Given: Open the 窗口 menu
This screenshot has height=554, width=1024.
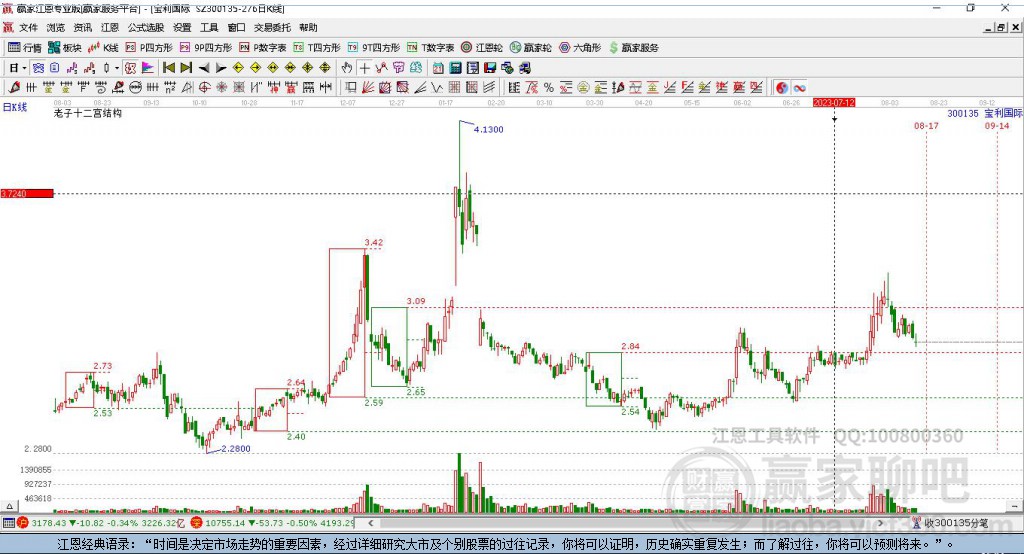Looking at the screenshot, I should point(236,27).
